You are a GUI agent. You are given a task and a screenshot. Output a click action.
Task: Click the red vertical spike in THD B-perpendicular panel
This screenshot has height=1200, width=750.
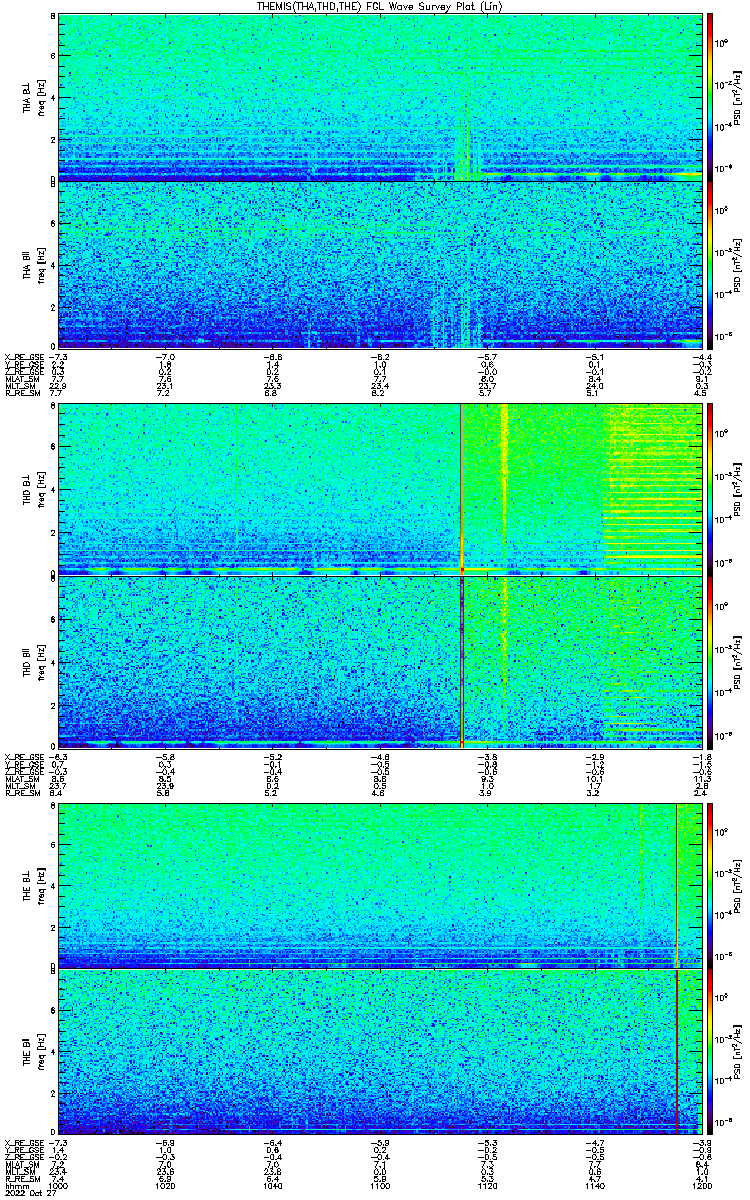tap(461, 489)
